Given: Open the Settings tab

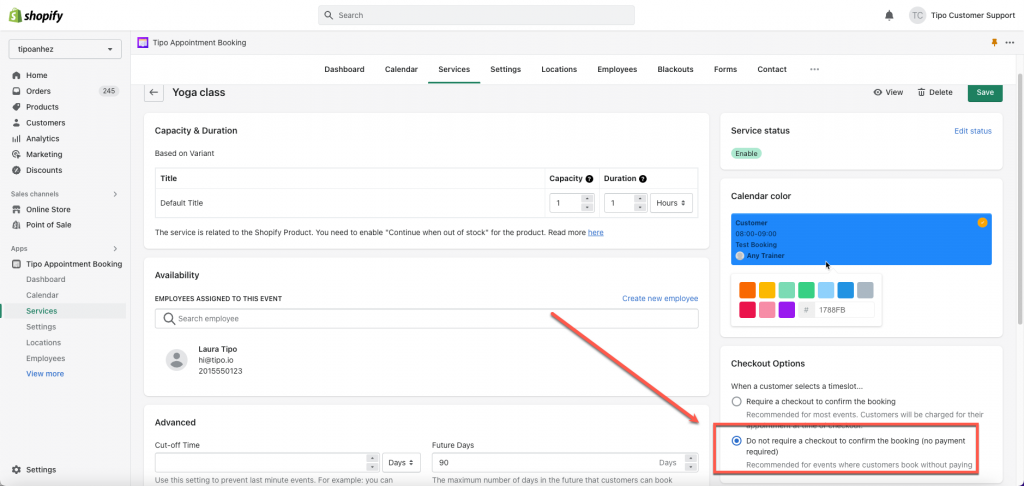Looking at the screenshot, I should tap(505, 69).
